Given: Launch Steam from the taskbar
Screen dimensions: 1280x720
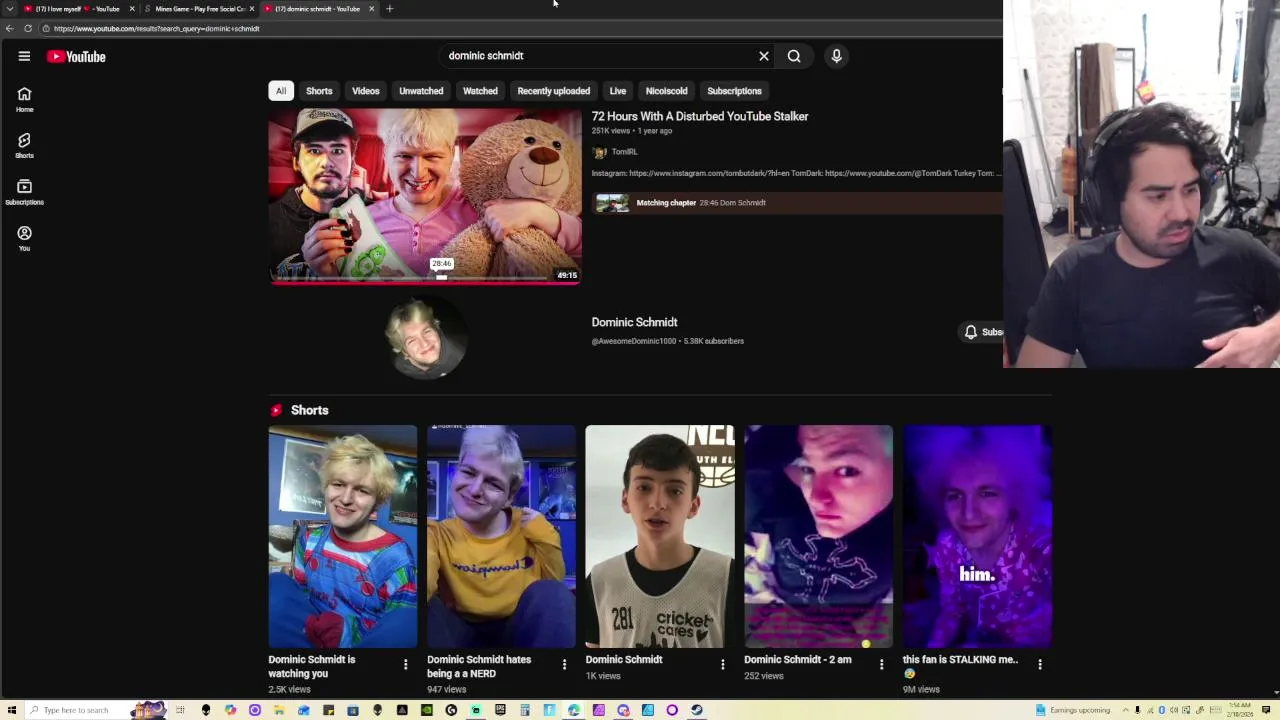Looking at the screenshot, I should (697, 710).
